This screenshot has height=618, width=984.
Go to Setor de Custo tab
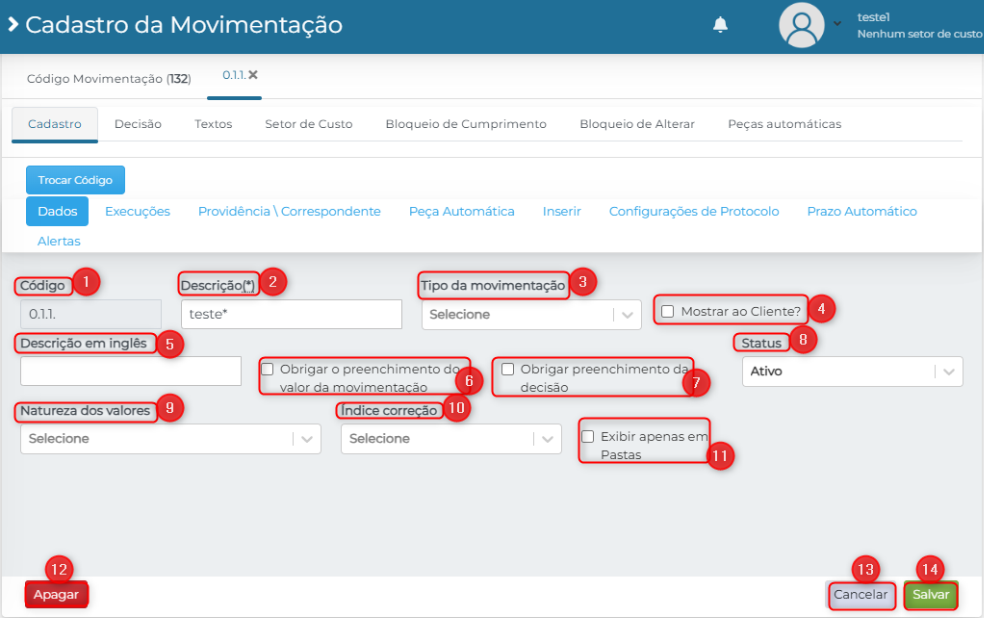[x=309, y=124]
